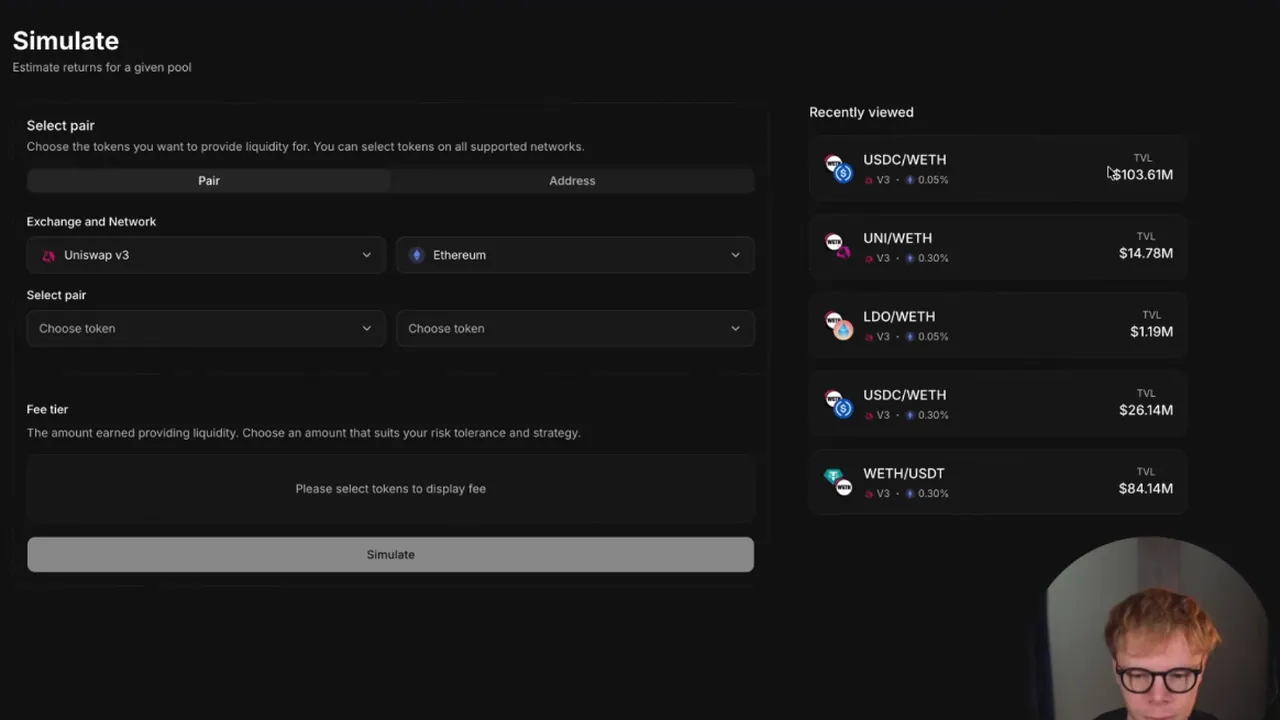The width and height of the screenshot is (1280, 720).
Task: Click the USDC/WETH 0.30% token pair icon
Action: (x=838, y=404)
